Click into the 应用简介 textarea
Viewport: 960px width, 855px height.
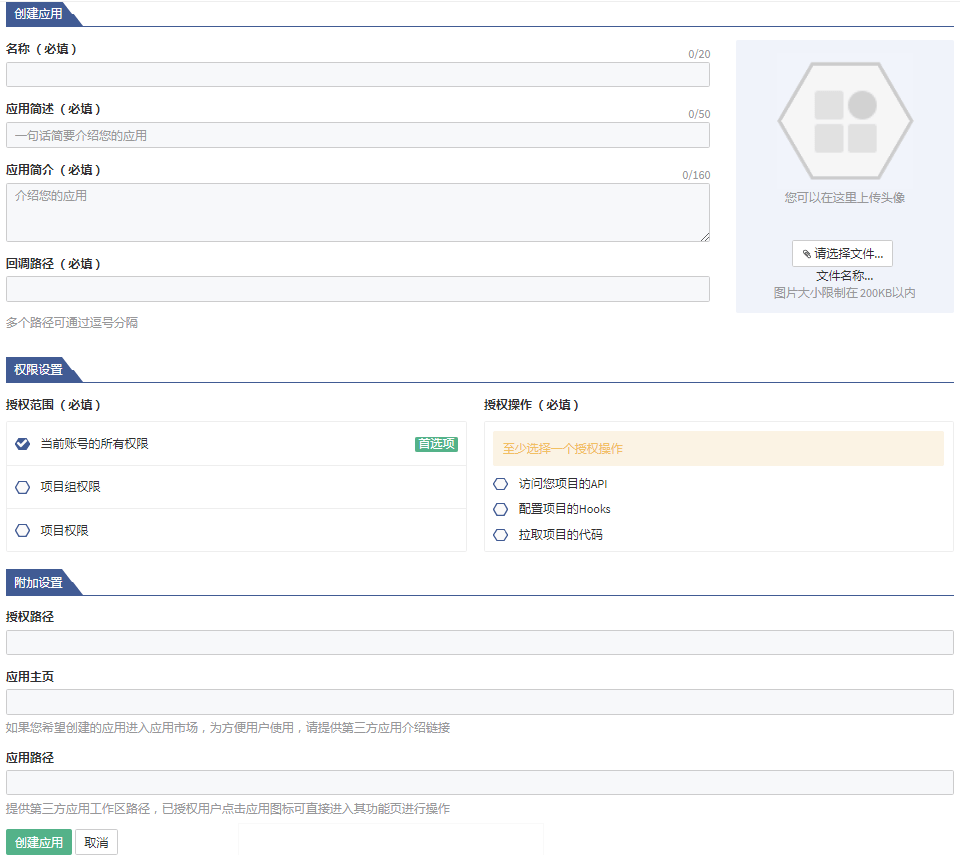pos(357,212)
